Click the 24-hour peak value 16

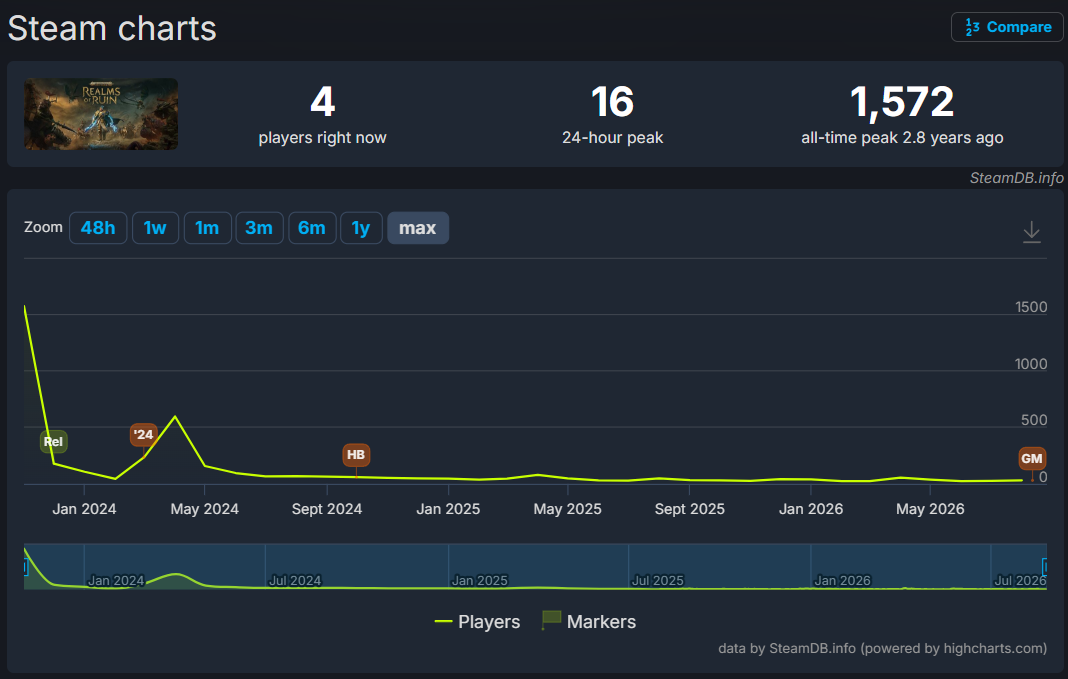pos(612,102)
